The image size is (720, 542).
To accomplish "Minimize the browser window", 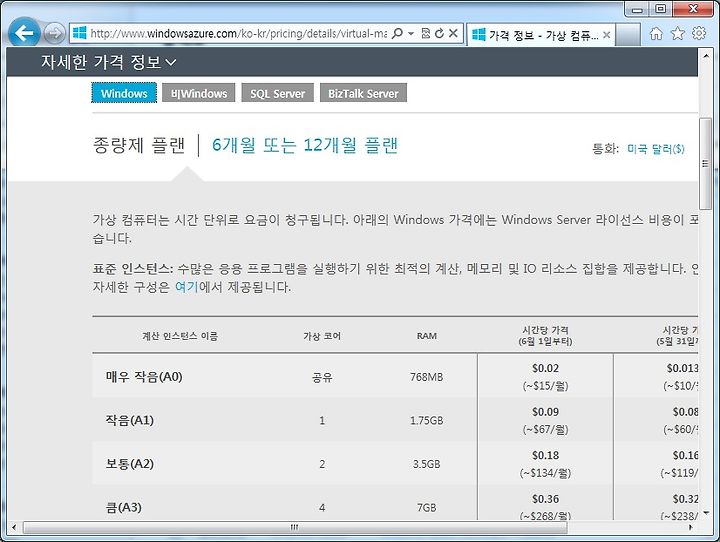I will (x=637, y=9).
